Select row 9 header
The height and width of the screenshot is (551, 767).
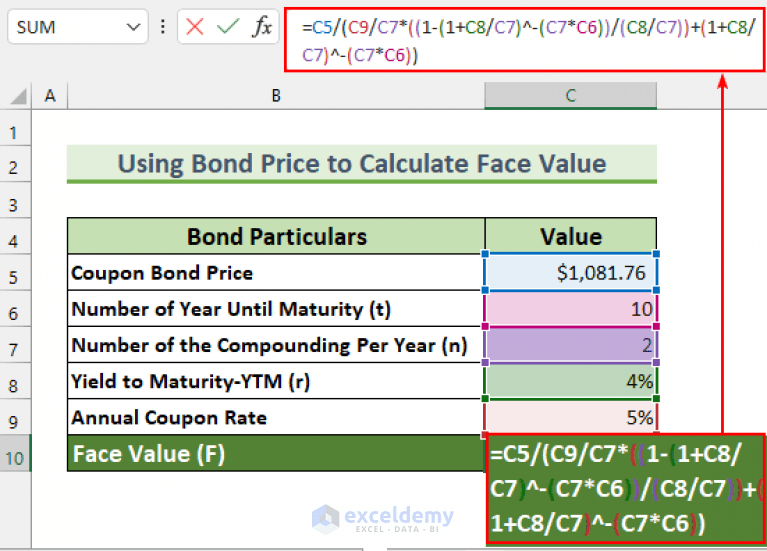point(15,418)
